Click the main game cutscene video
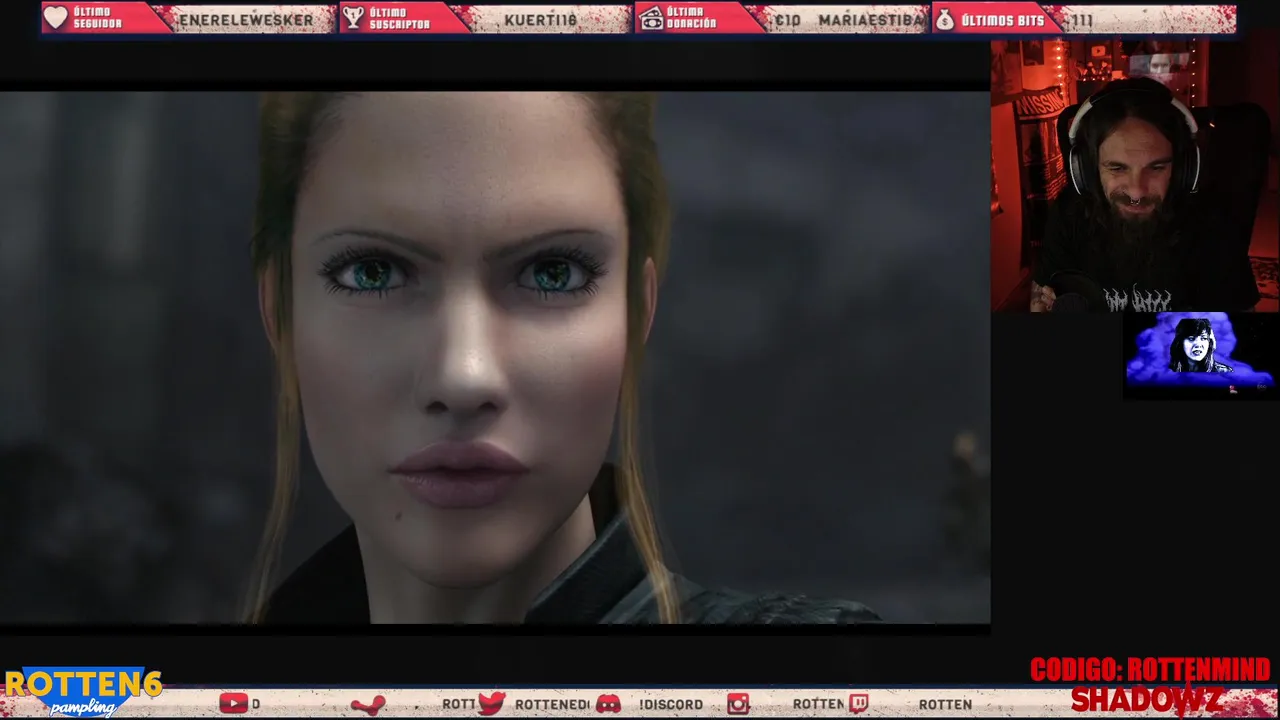The height and width of the screenshot is (720, 1280). click(495, 357)
